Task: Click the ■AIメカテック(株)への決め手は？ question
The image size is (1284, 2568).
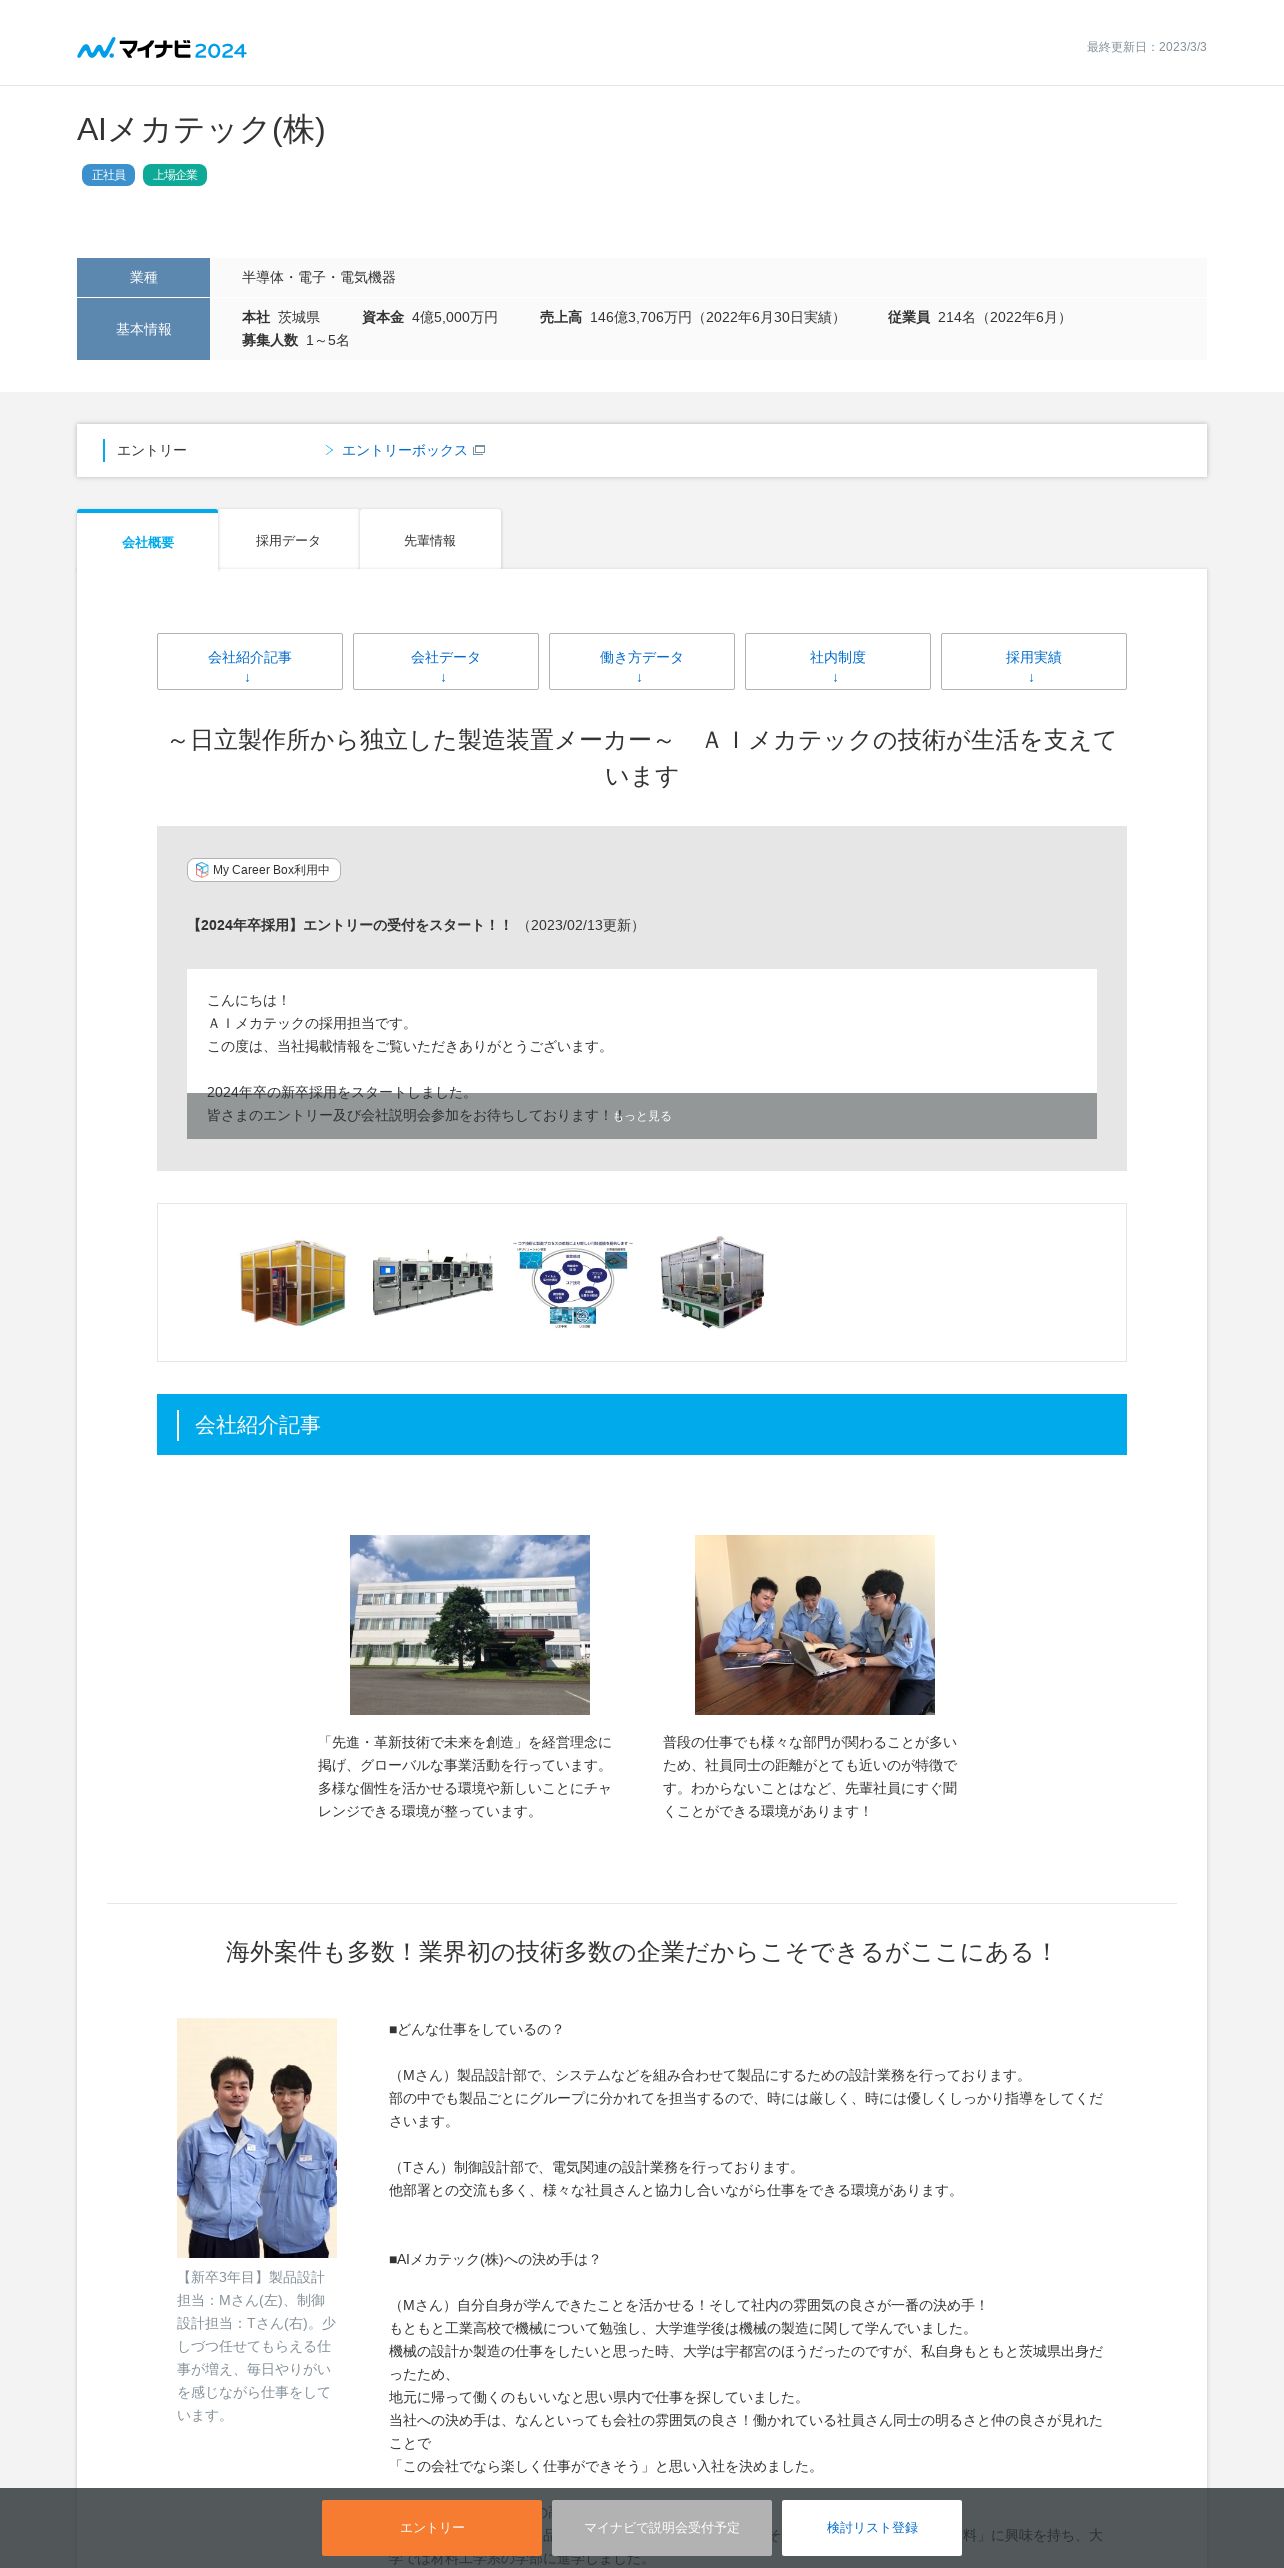Action: tap(495, 2259)
